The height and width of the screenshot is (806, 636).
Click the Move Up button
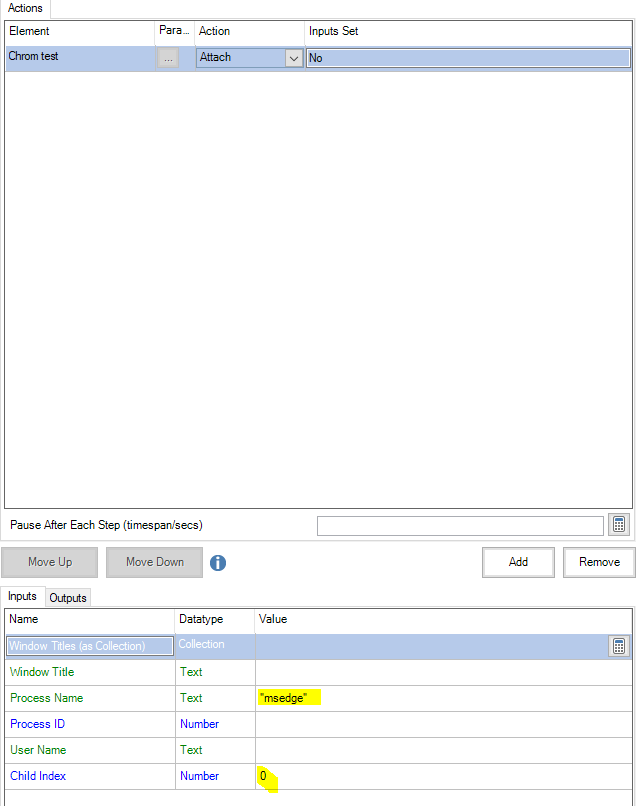pos(50,562)
